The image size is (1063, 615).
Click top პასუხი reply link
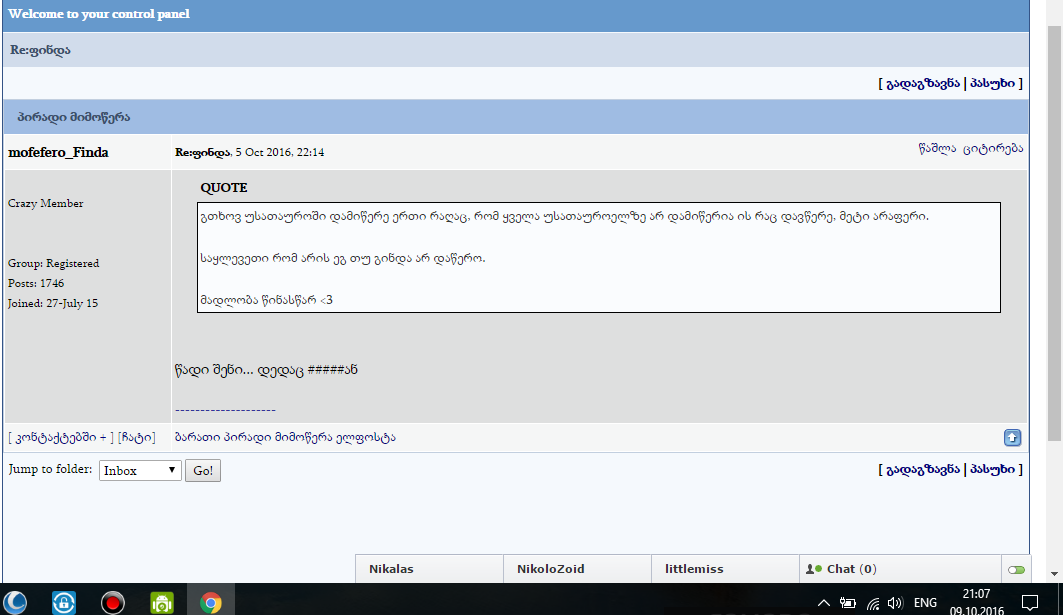(992, 83)
